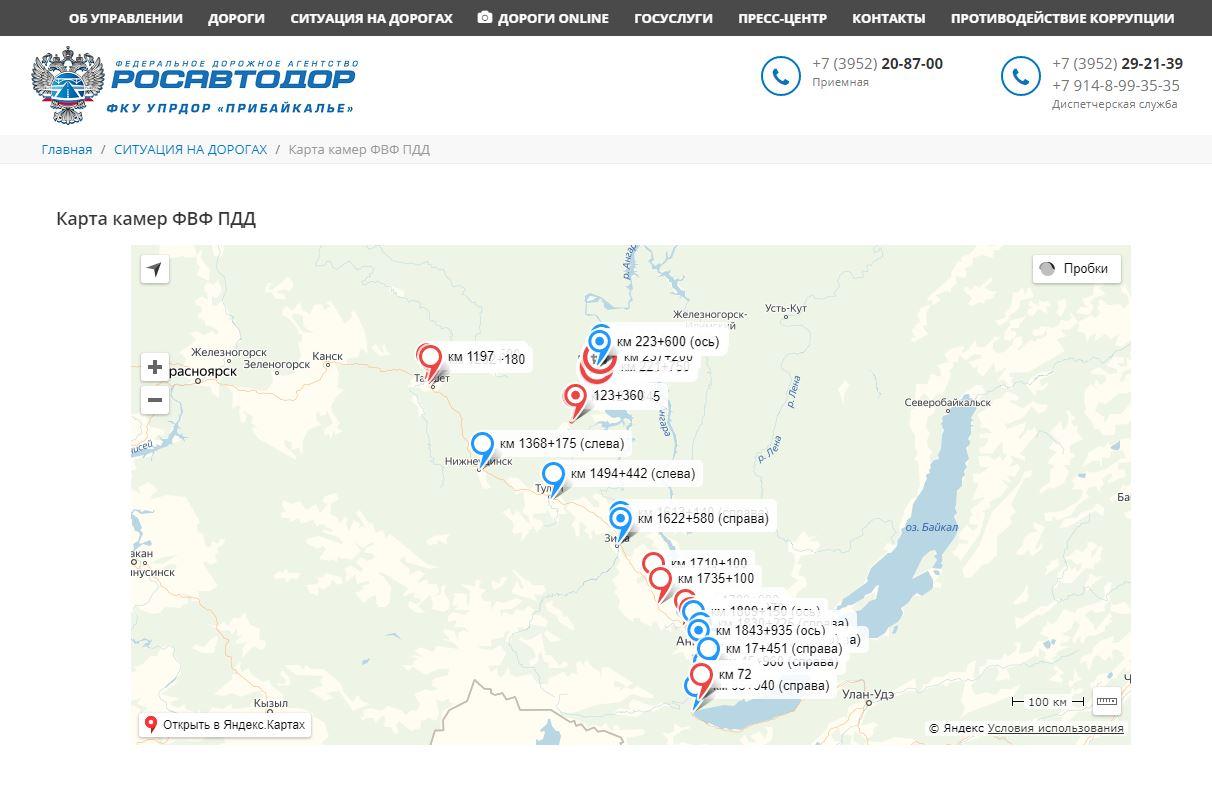This screenshot has height=786, width=1212.
Task: Open Условия использования link on map
Action: coord(1055,728)
